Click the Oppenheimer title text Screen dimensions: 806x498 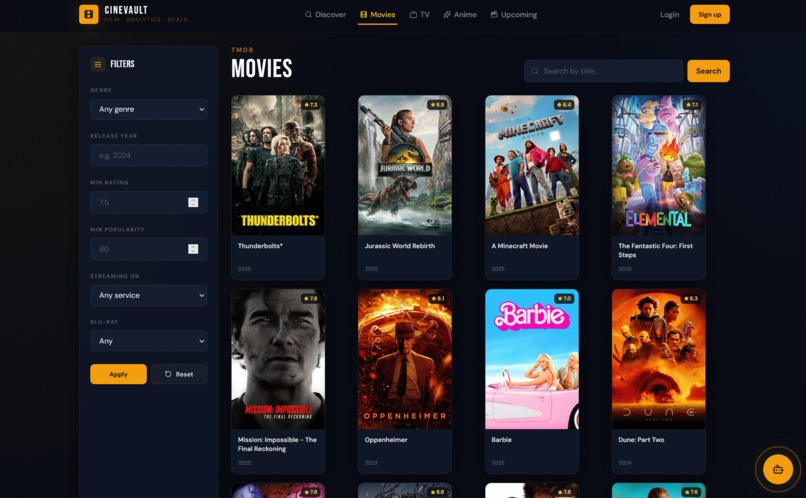(386, 439)
